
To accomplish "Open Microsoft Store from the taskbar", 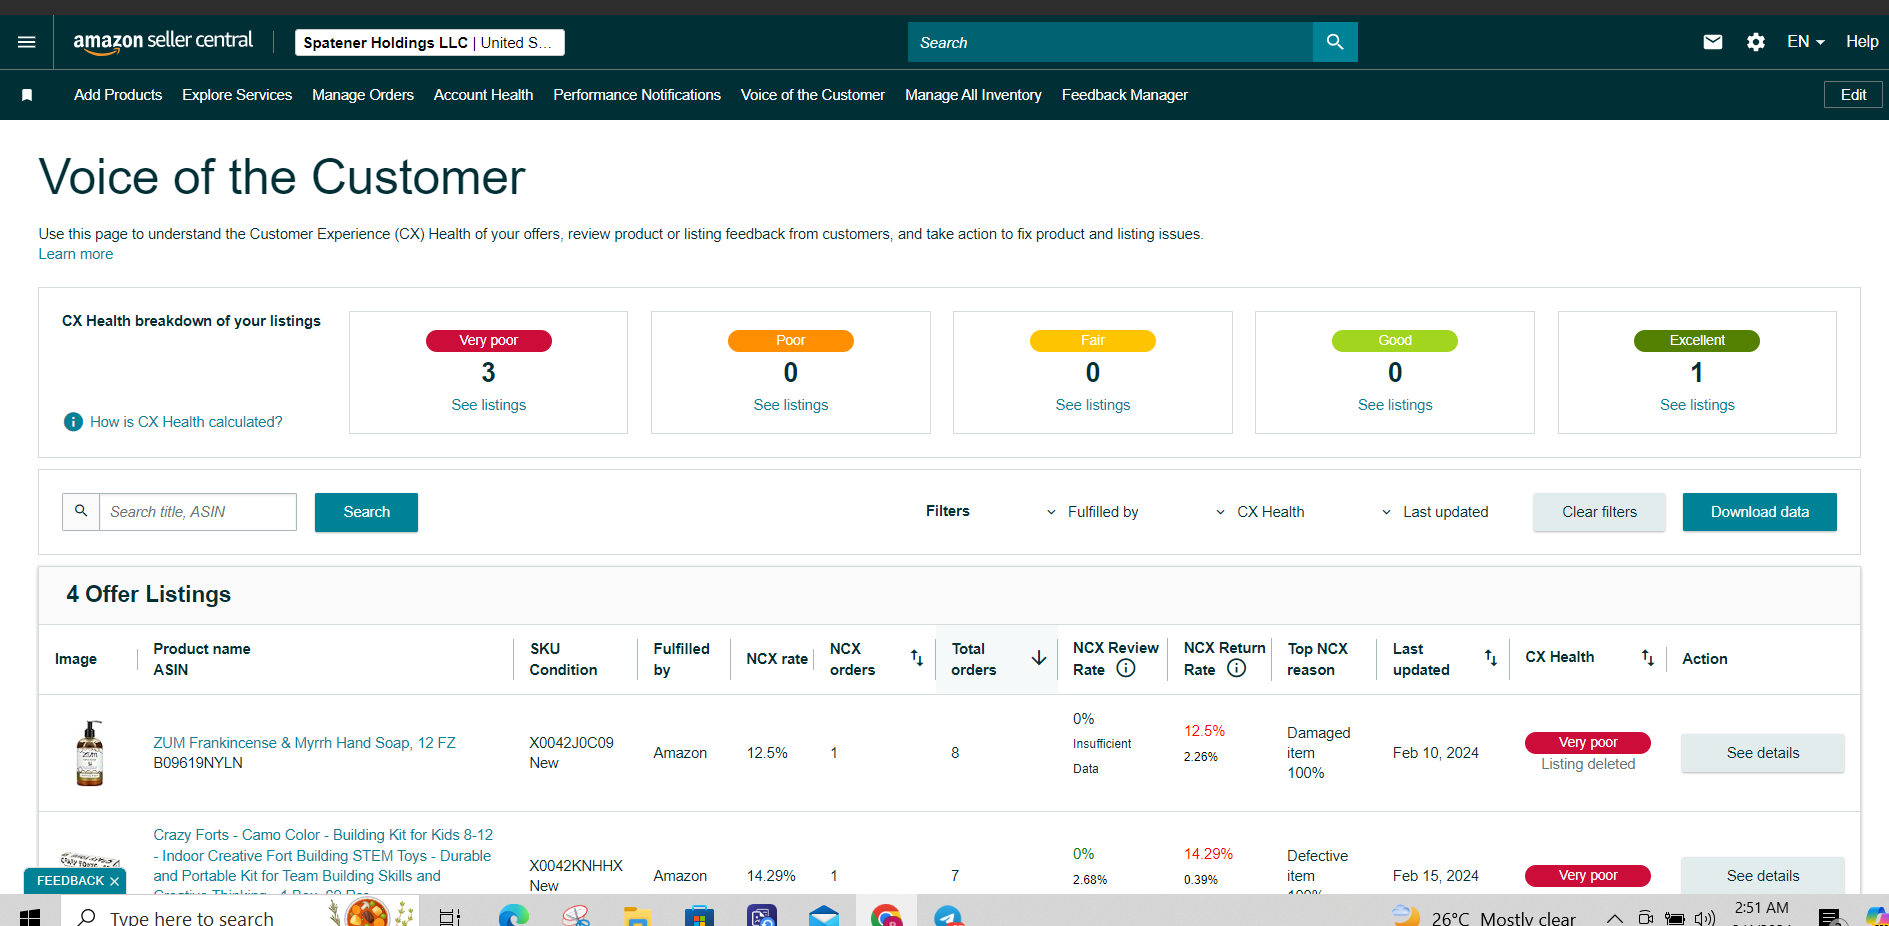I will click(700, 916).
